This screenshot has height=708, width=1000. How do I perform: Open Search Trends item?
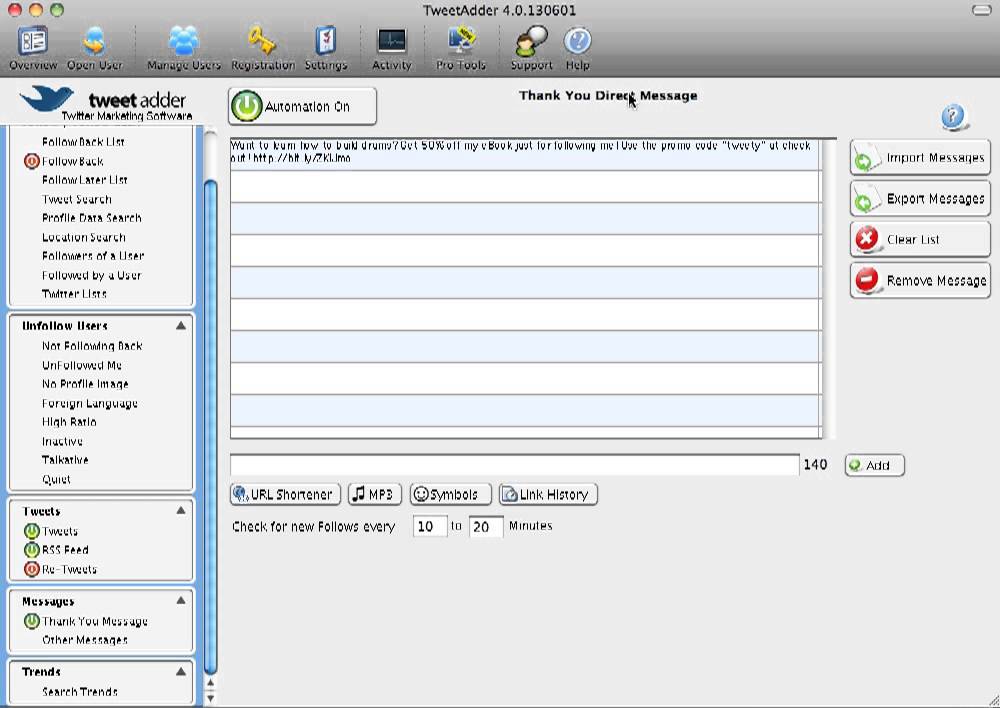[x=80, y=691]
